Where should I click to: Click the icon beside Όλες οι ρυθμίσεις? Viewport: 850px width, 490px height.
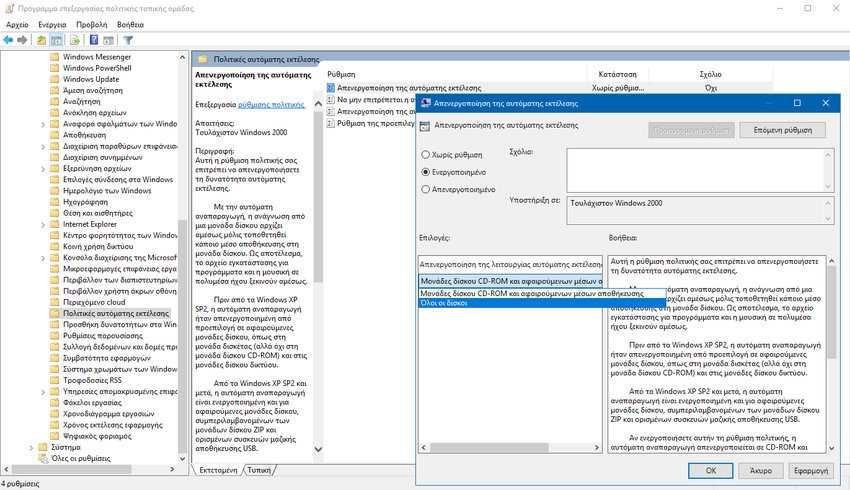coord(43,458)
